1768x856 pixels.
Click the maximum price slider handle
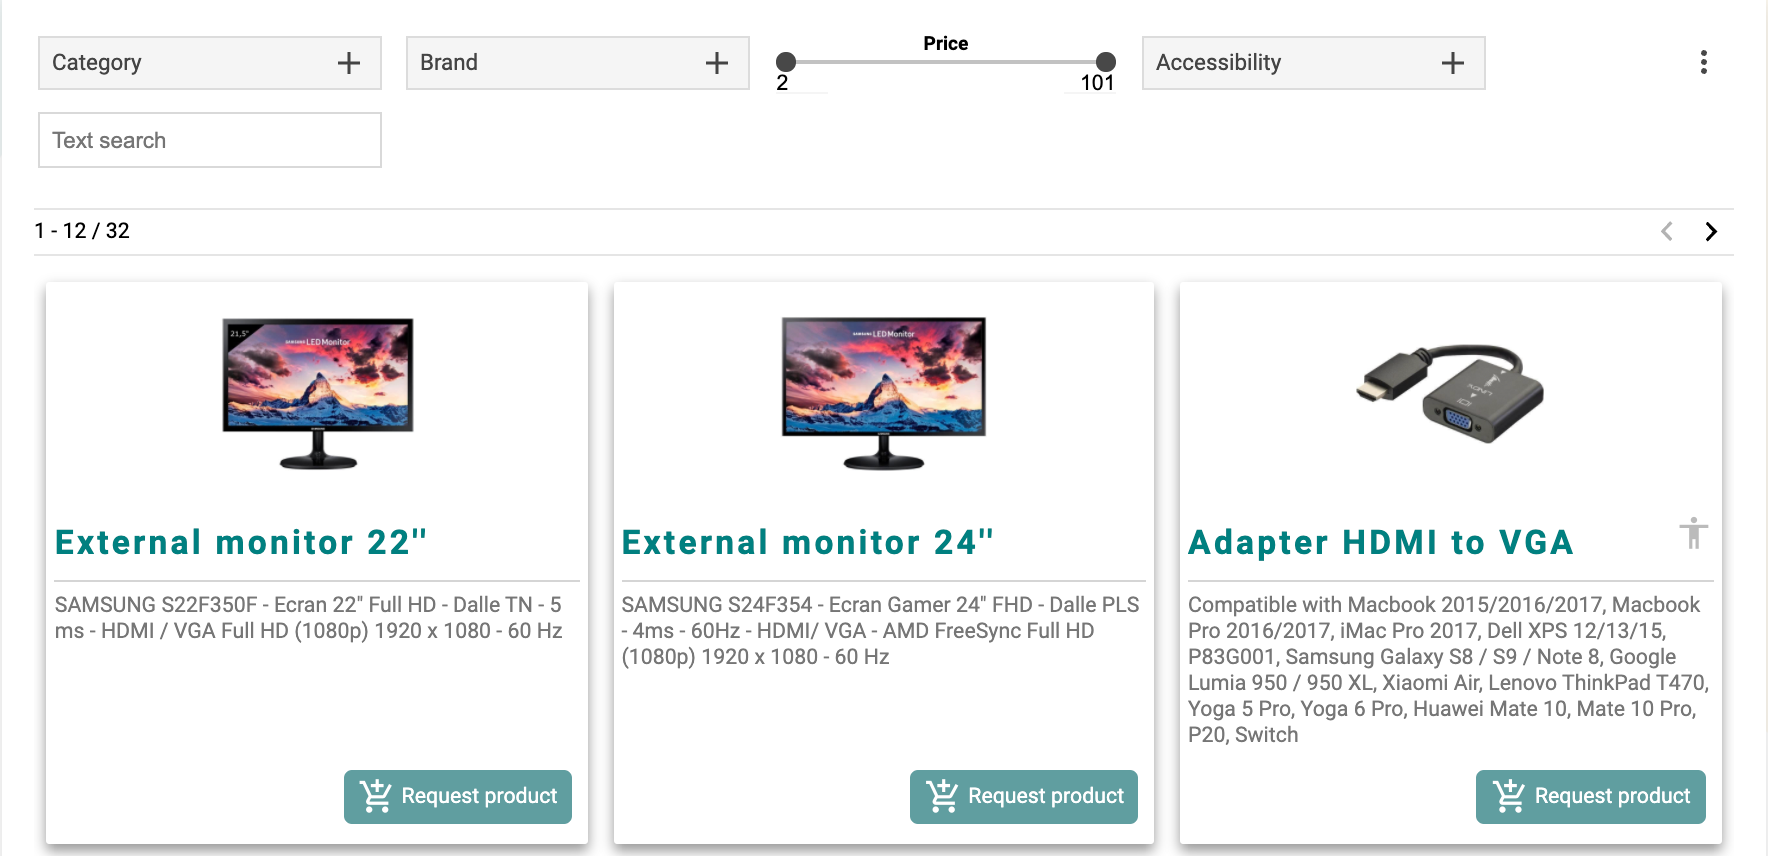[x=1105, y=62]
